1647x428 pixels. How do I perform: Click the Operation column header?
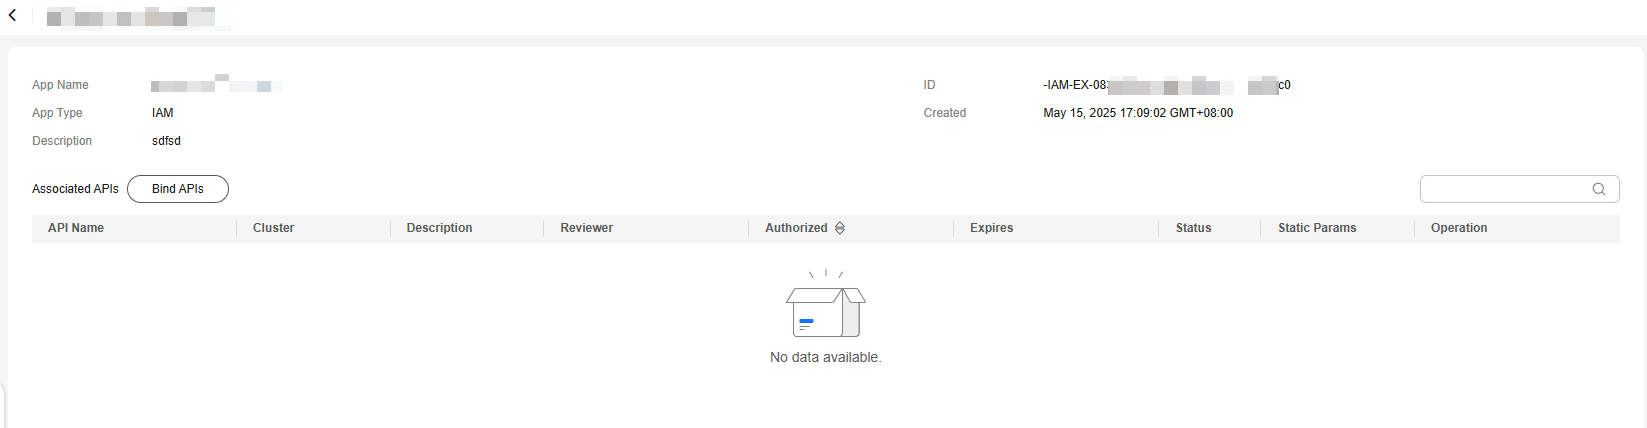1459,228
